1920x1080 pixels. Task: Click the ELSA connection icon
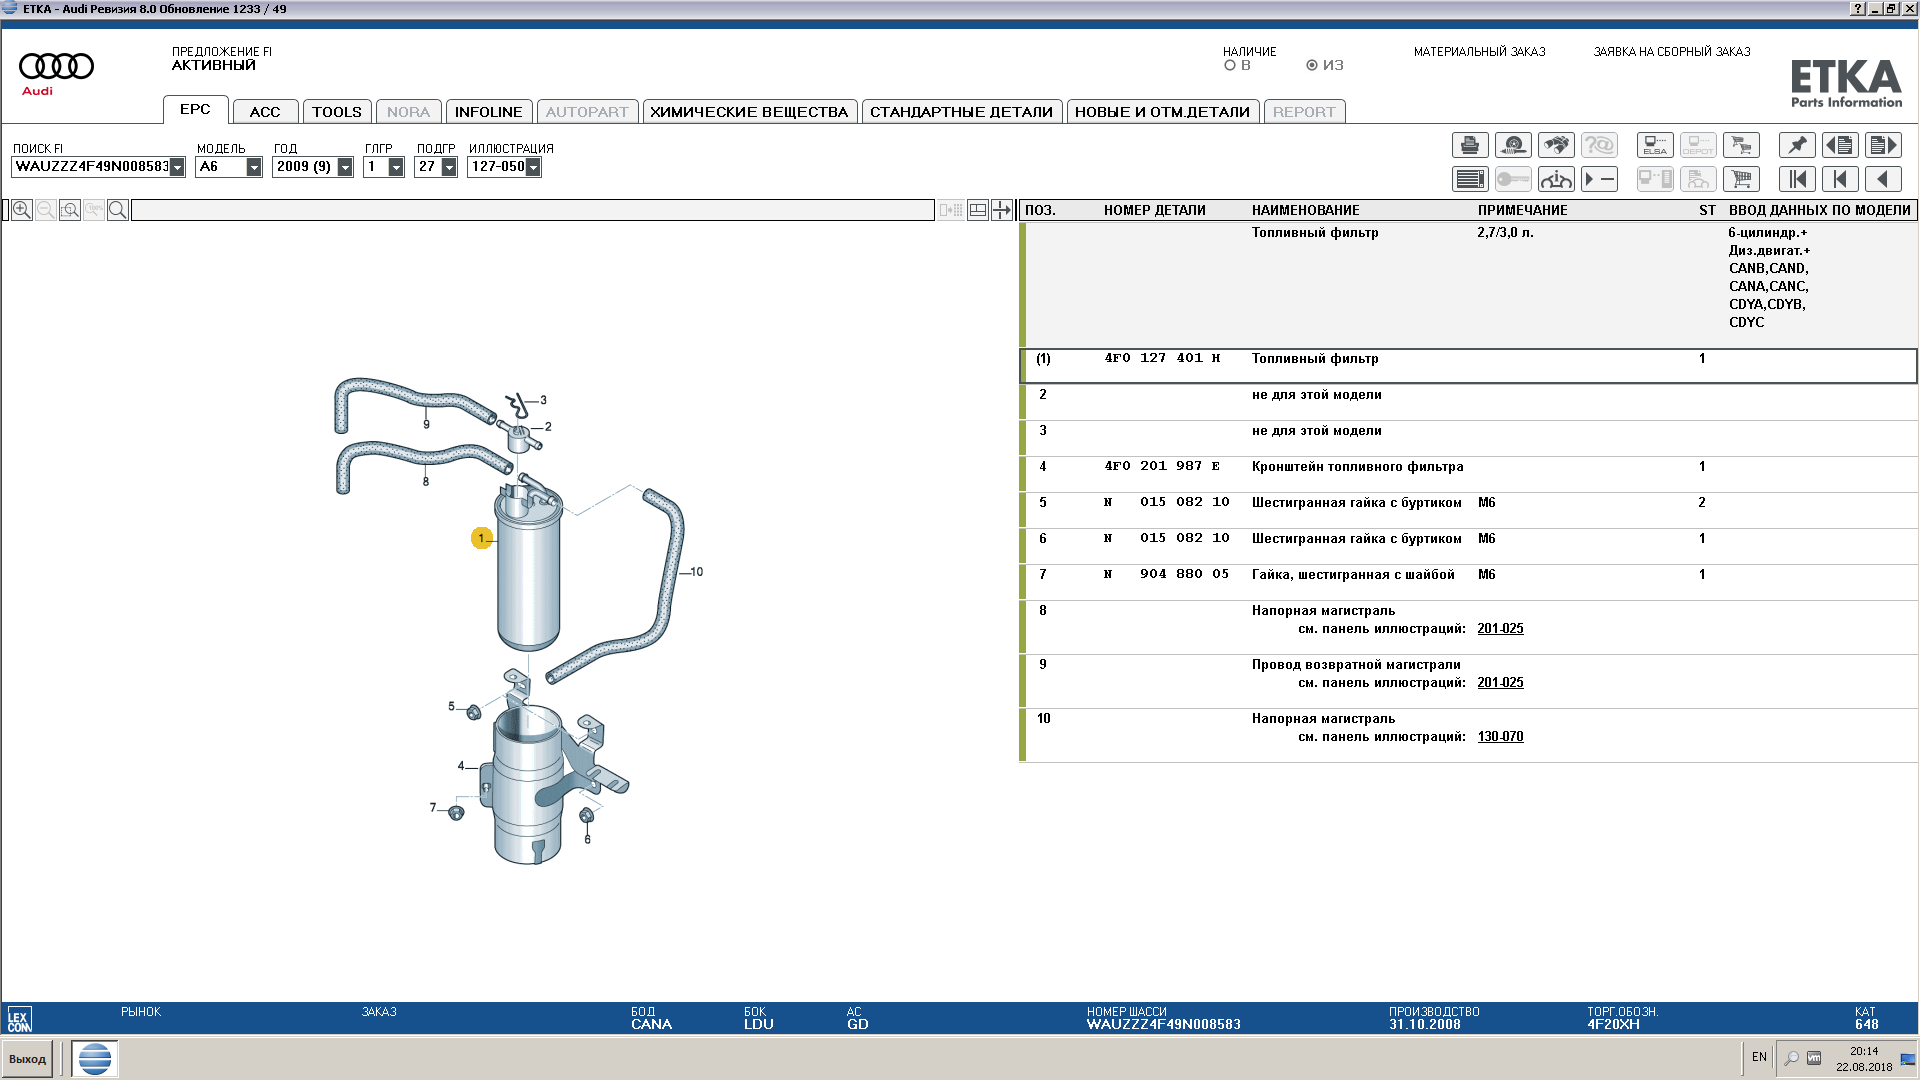click(1654, 146)
